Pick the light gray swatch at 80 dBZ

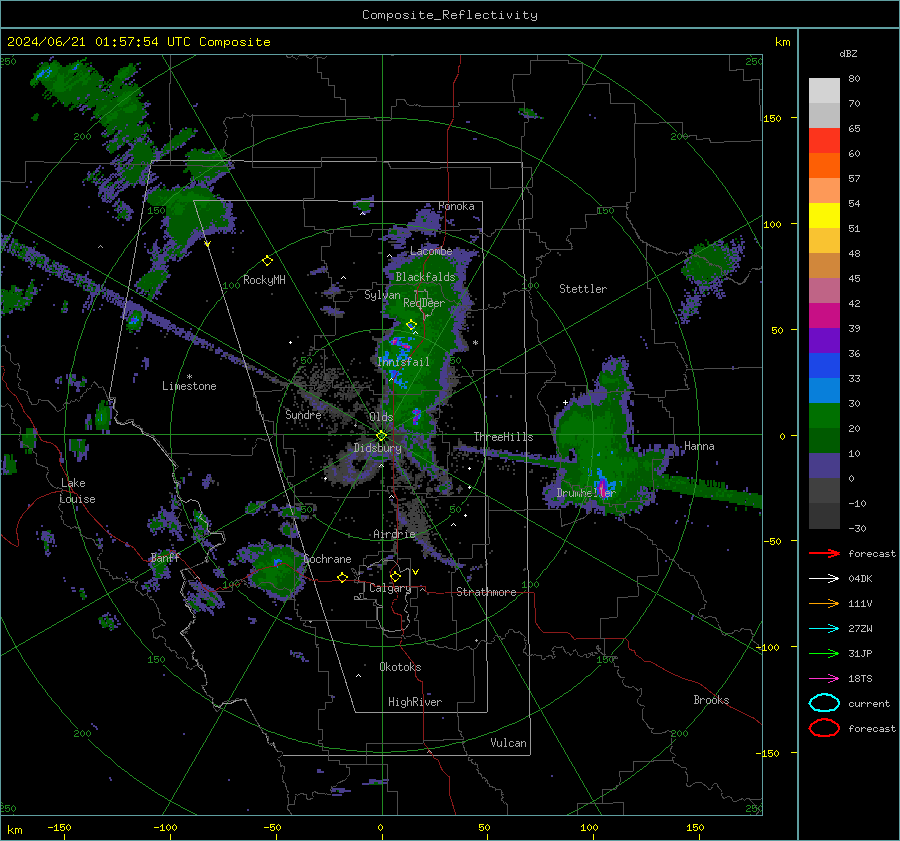pos(824,91)
